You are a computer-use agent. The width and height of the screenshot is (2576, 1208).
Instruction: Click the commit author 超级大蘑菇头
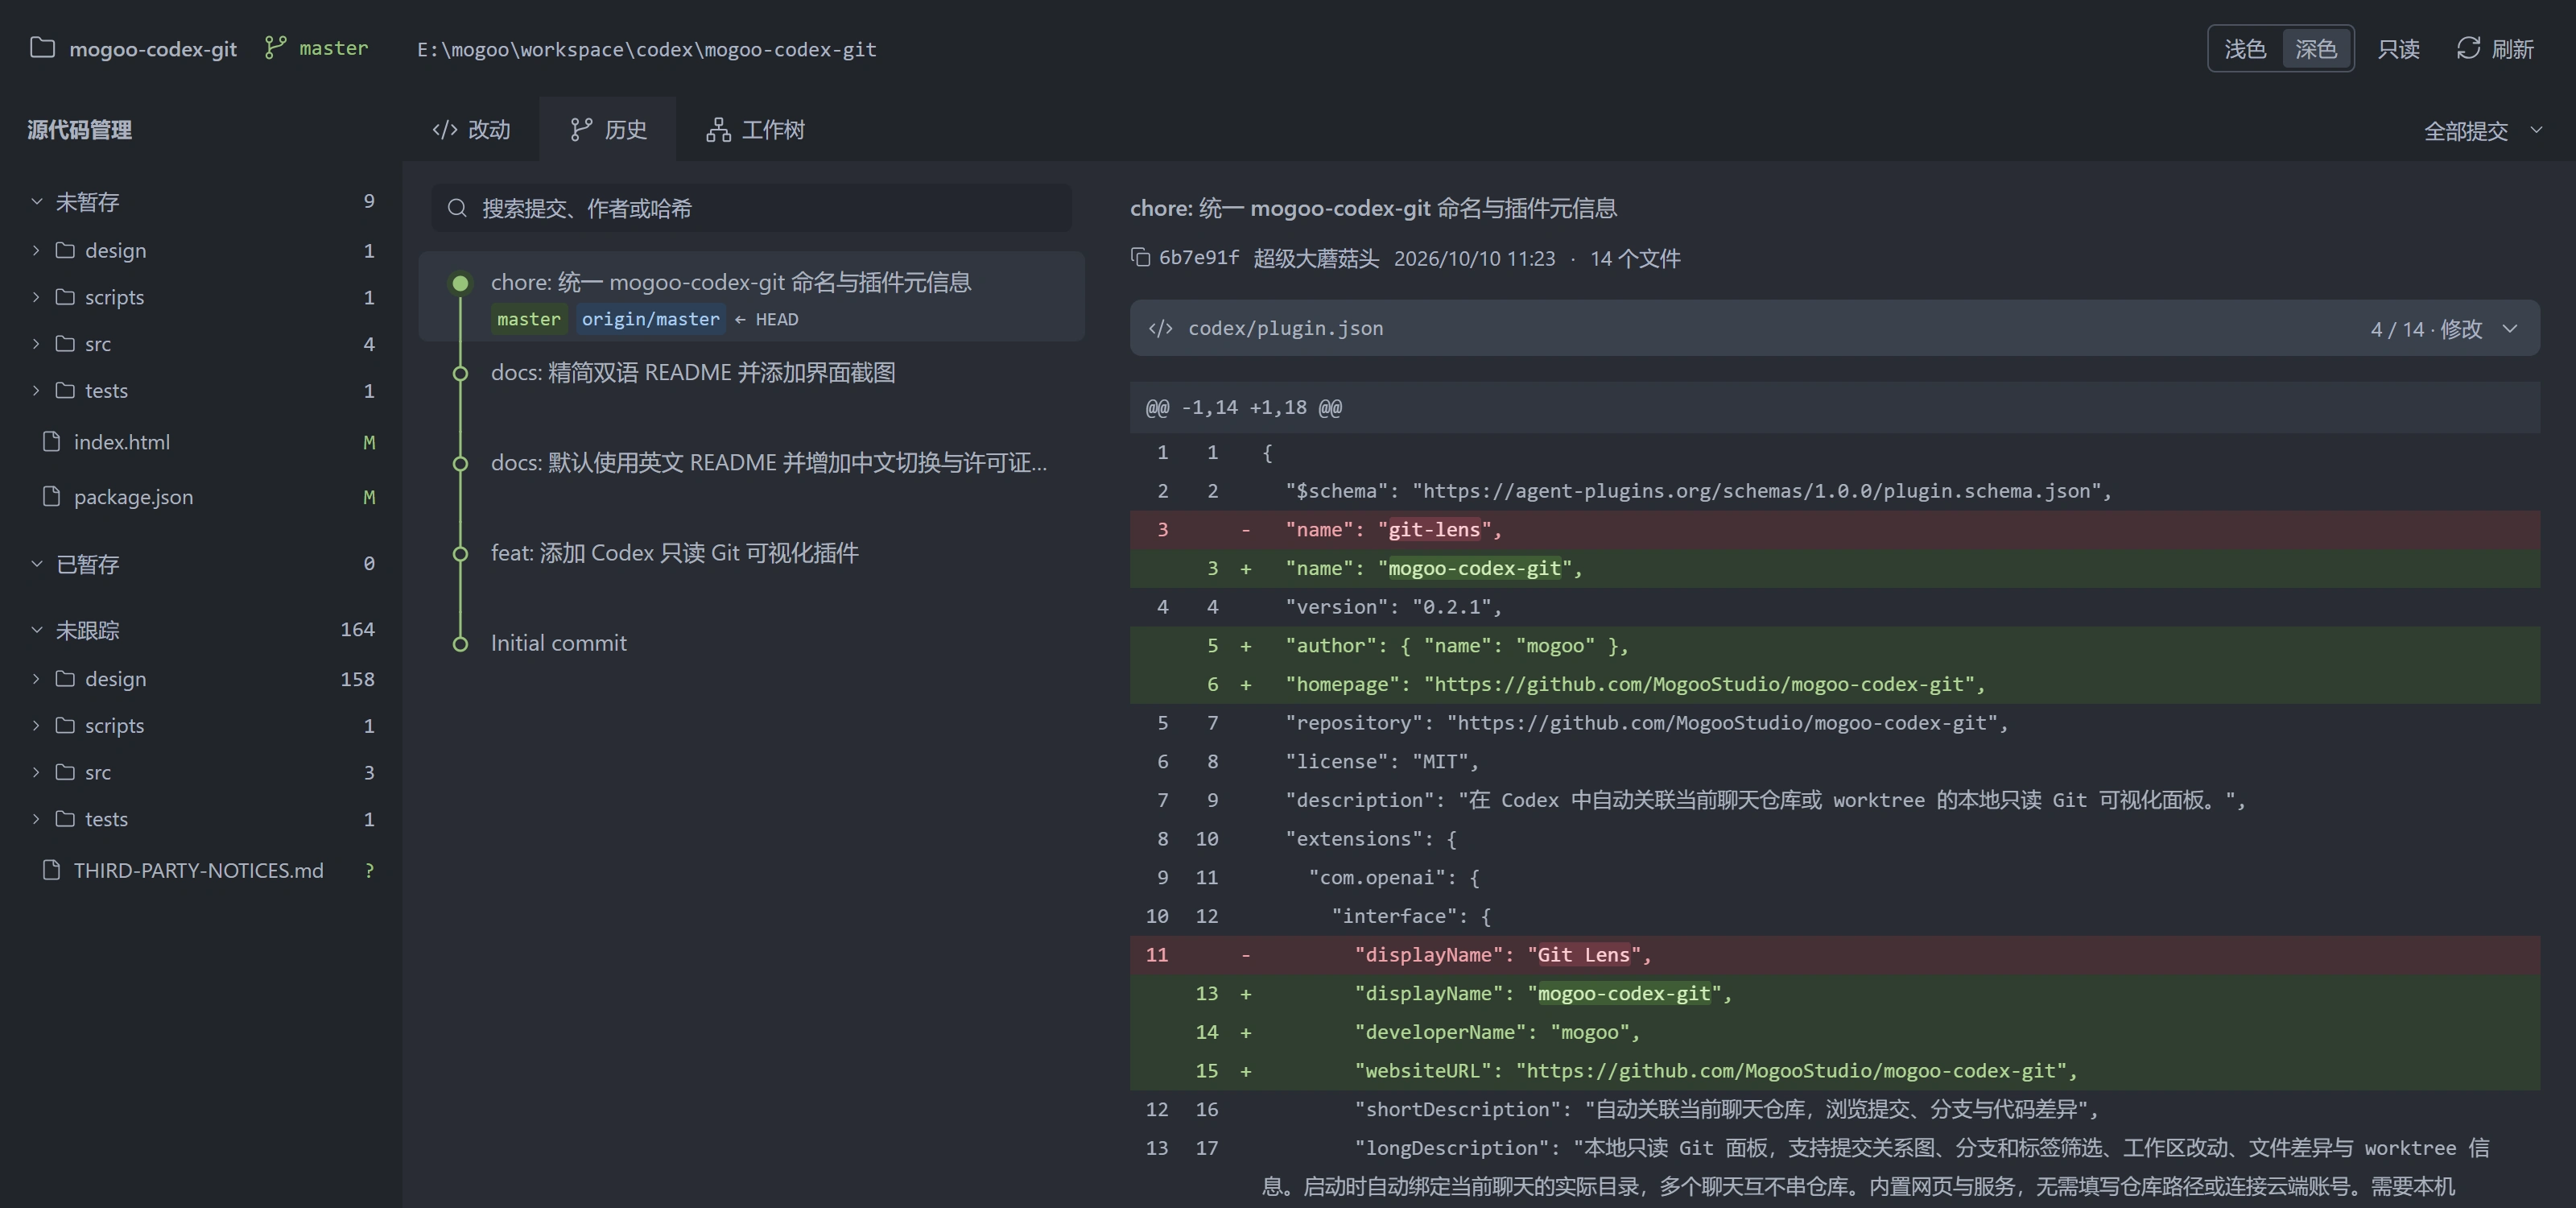pyautogui.click(x=1316, y=258)
